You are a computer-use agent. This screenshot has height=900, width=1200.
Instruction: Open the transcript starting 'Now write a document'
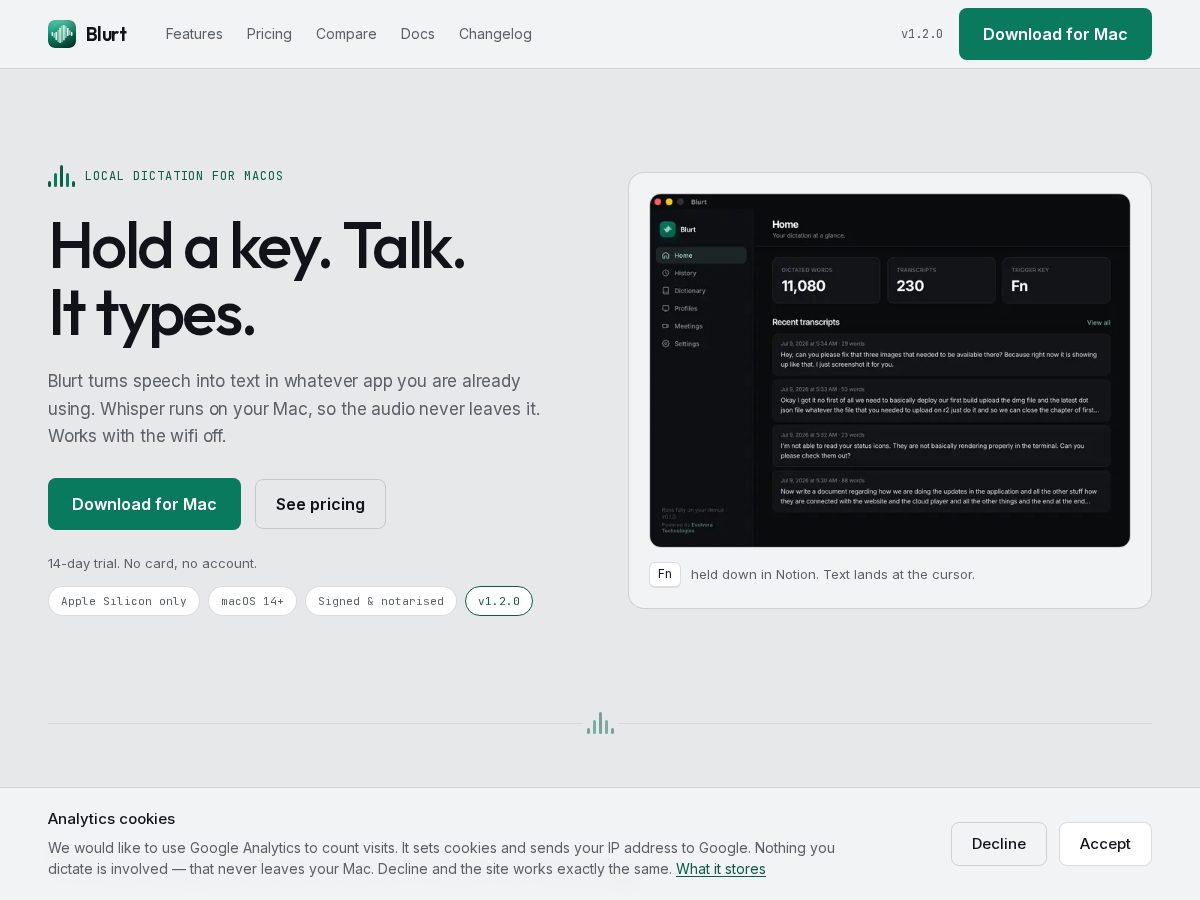coord(941,492)
